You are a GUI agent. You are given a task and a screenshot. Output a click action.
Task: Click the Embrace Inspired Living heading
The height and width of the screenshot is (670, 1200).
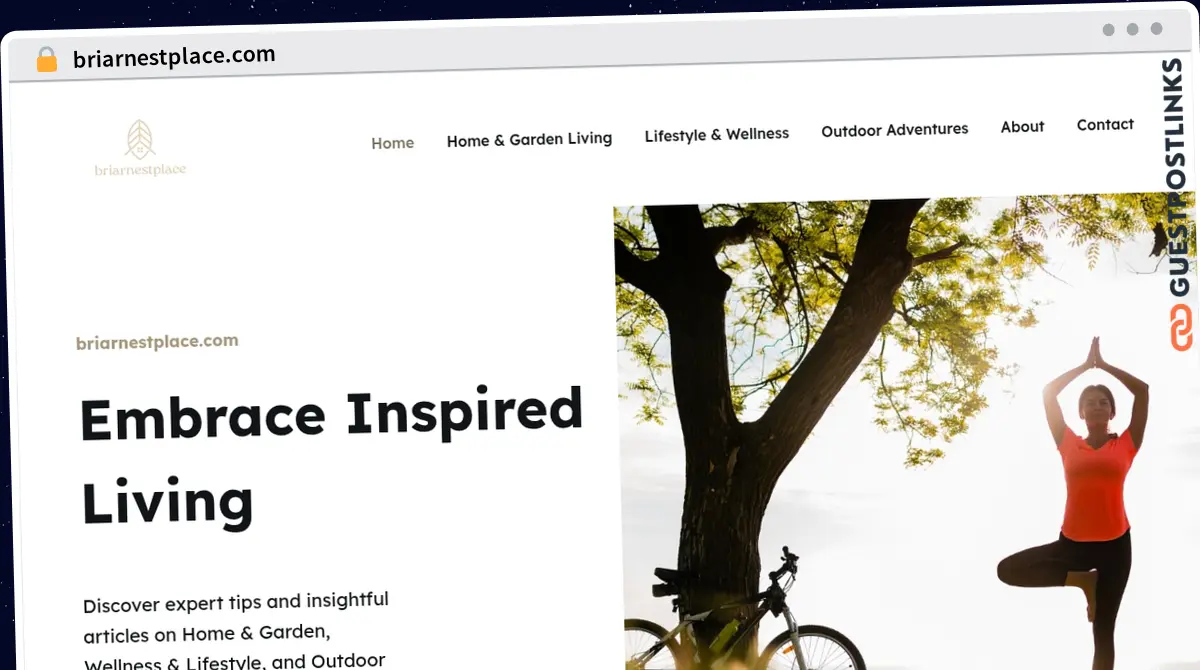coord(331,457)
